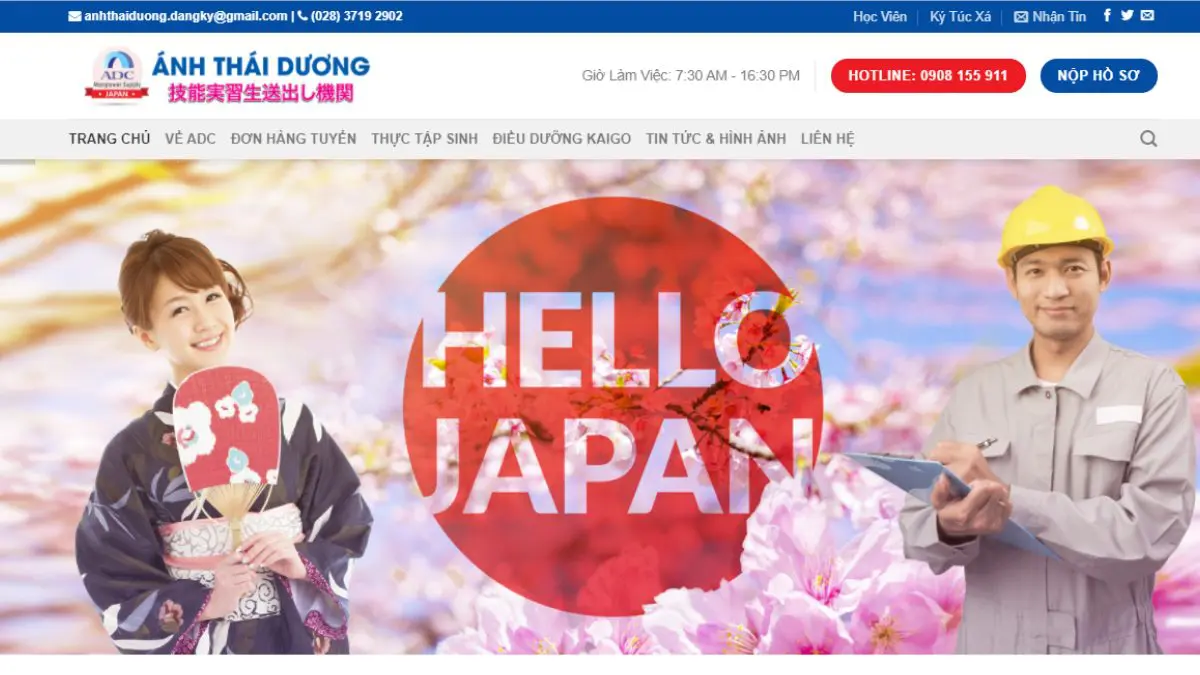This screenshot has width=1200, height=675.
Task: Navigate to ĐIỀU DƯỠNG KAIGO
Action: point(561,139)
